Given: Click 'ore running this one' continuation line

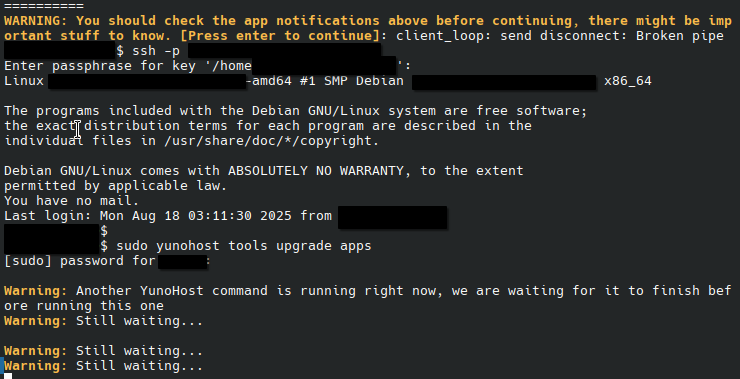Looking at the screenshot, I should coord(84,306).
